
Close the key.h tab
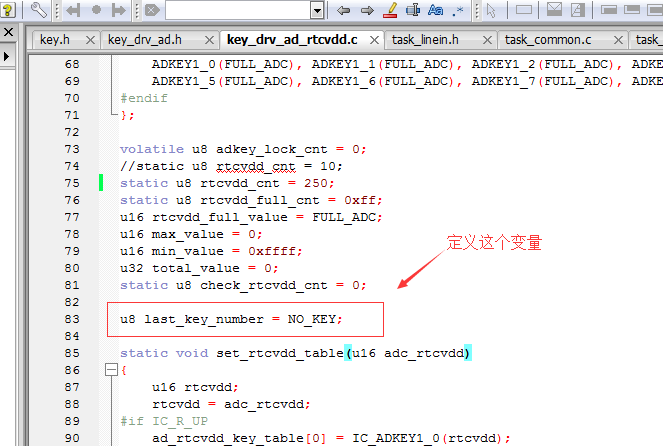[x=90, y=40]
